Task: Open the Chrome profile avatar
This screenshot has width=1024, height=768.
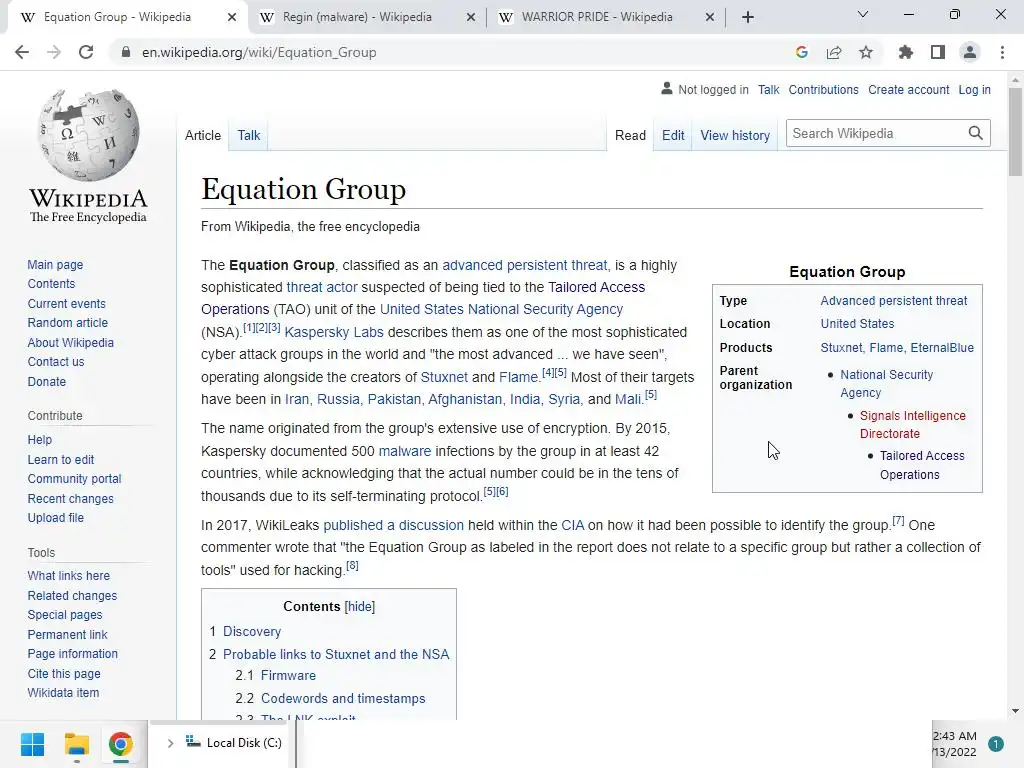Action: coord(970,52)
